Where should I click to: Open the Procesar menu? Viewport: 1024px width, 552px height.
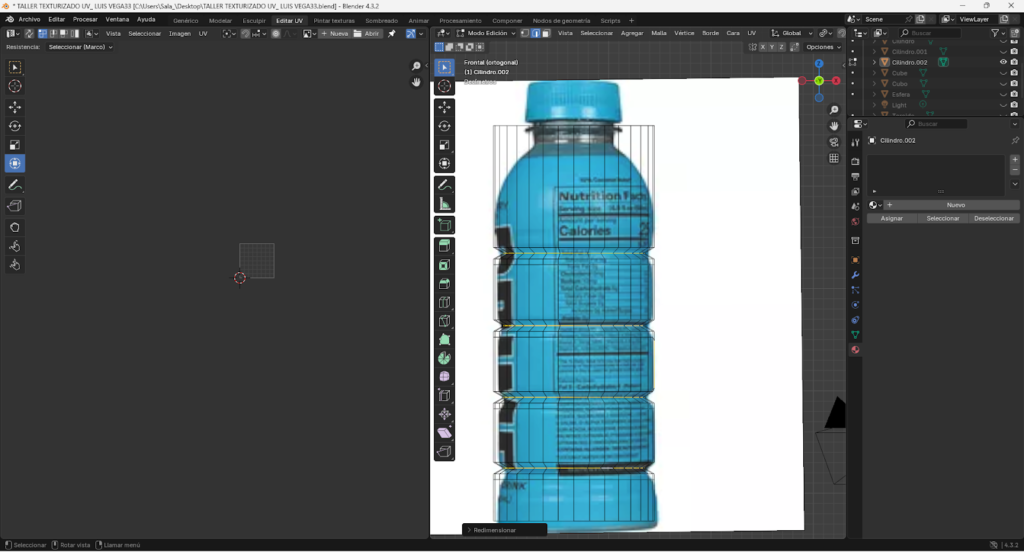point(85,20)
